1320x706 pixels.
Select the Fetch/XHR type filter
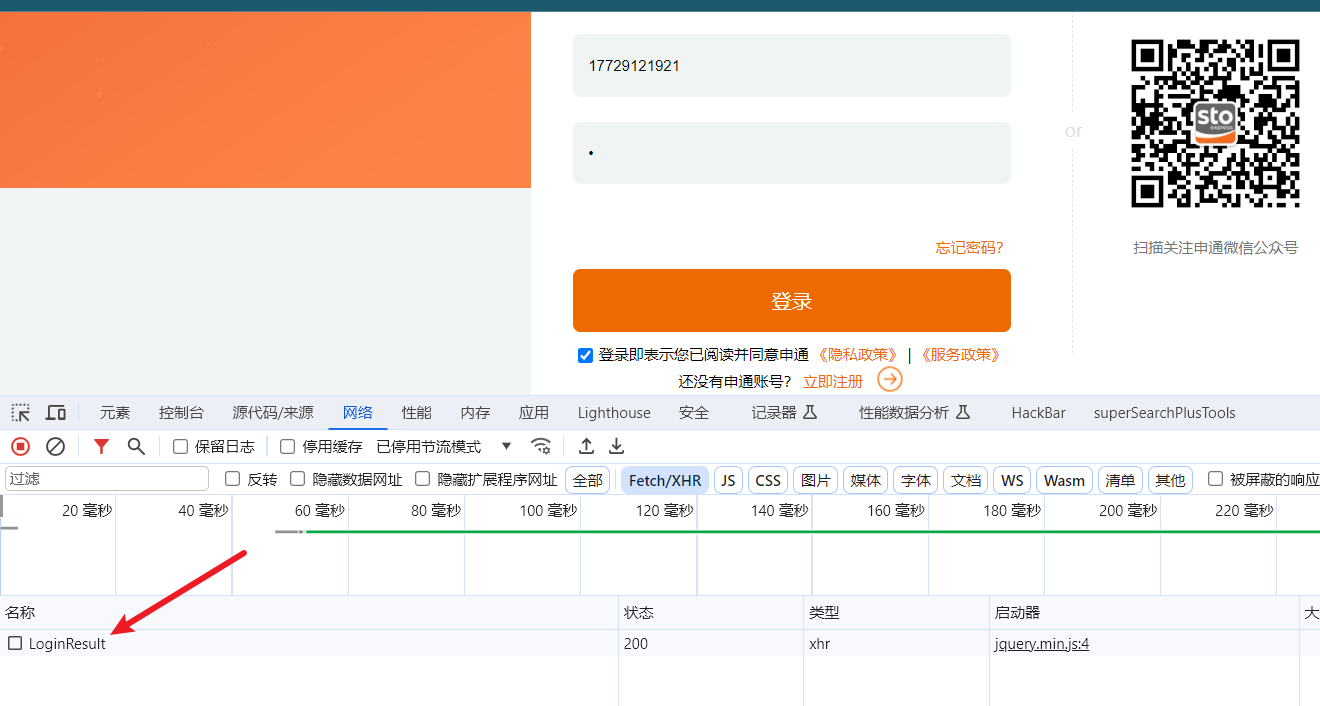(665, 480)
